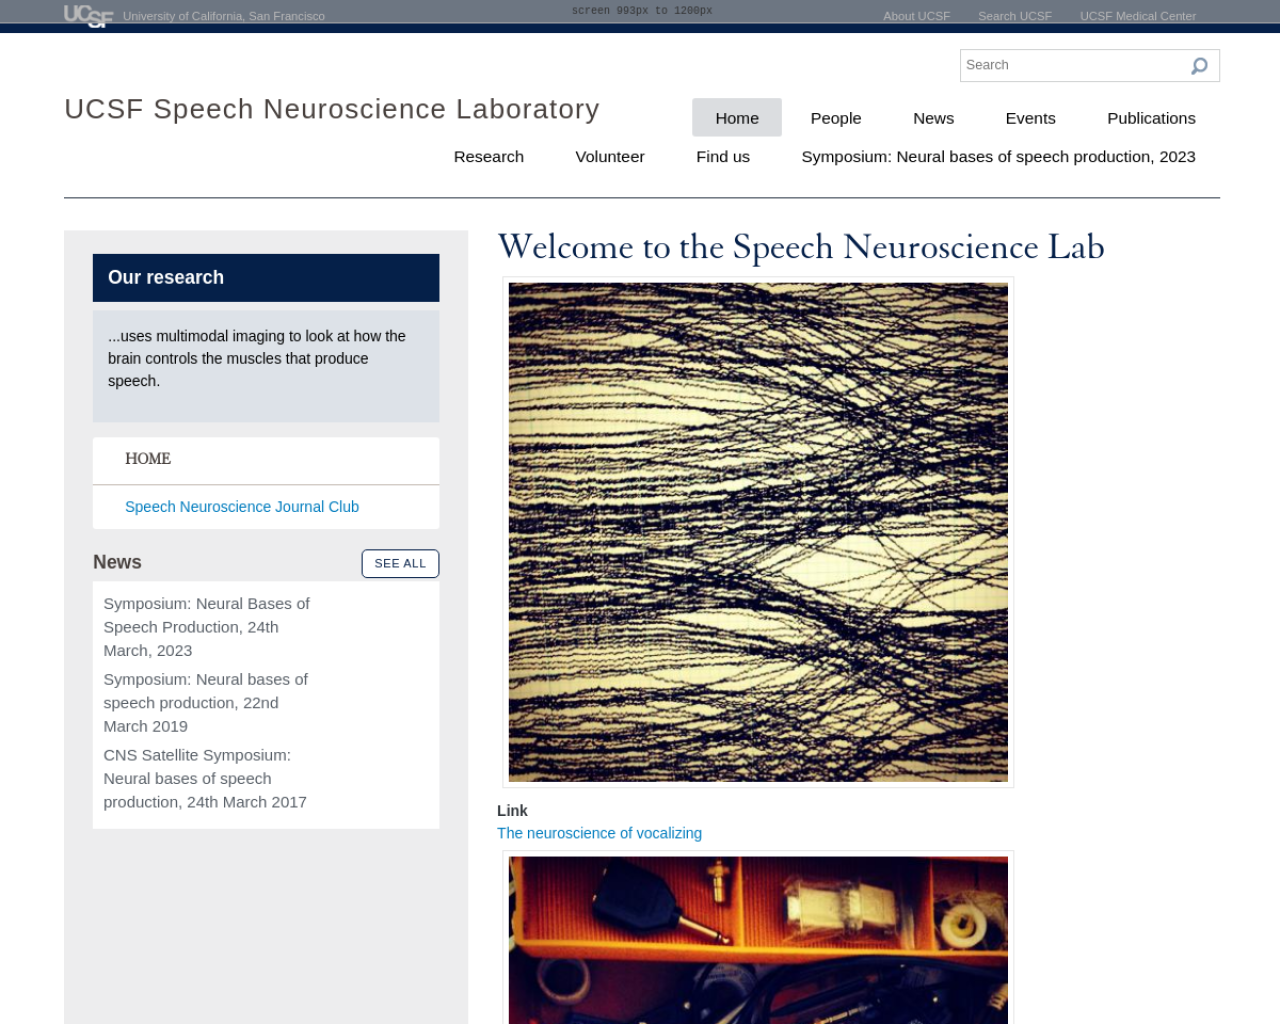Go to UCSF Medical Center link
This screenshot has height=1024, width=1280.
pos(1137,16)
